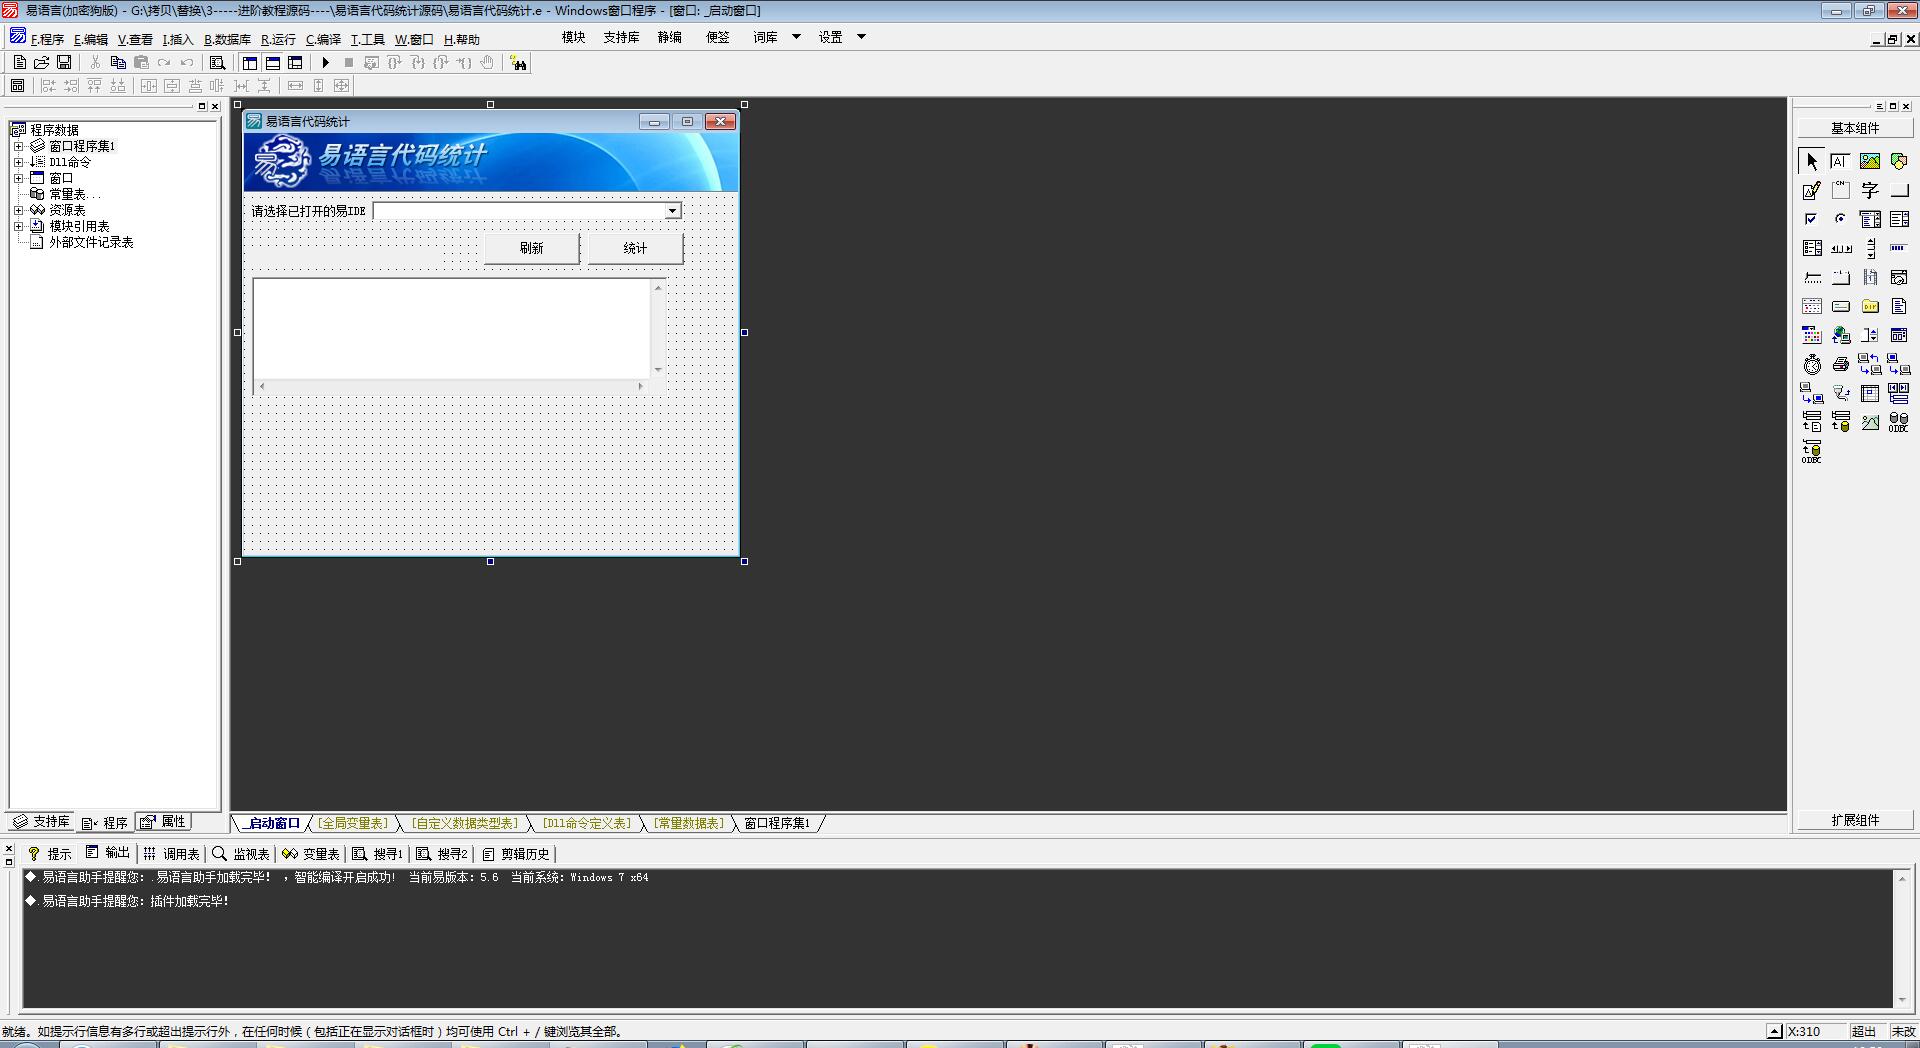1920x1048 pixels.
Task: Select the radio button component in palette
Action: coord(1840,219)
